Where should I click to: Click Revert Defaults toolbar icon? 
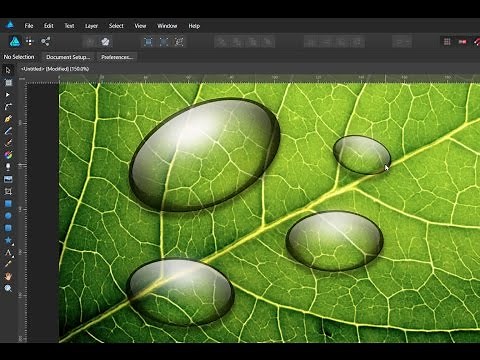(105, 42)
